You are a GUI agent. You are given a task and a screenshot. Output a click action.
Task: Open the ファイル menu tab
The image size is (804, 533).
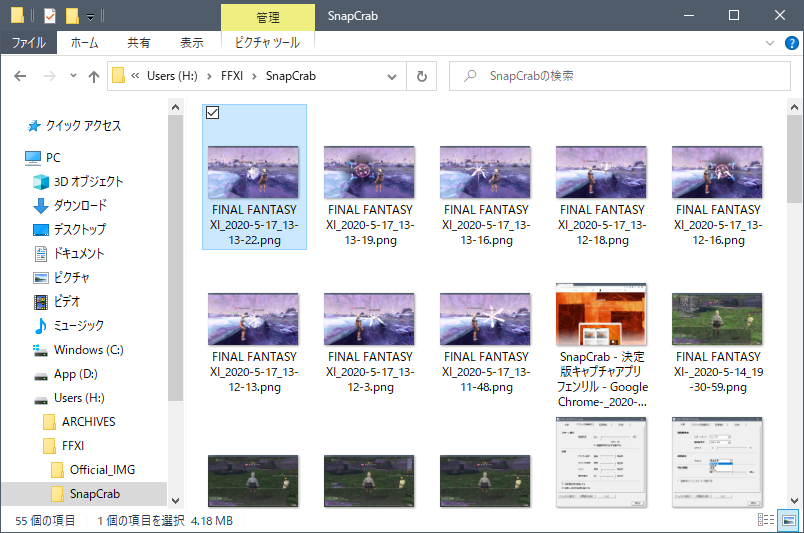pos(29,43)
